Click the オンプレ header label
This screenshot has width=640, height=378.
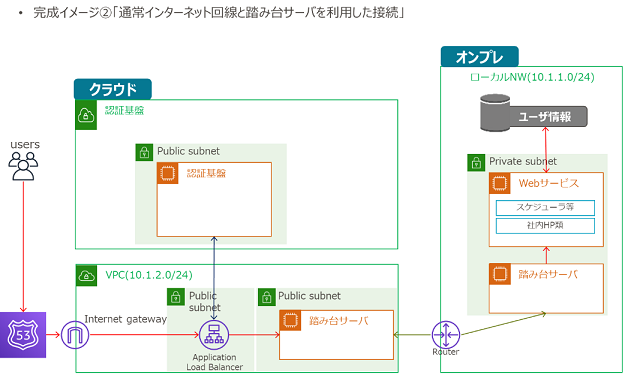coord(480,57)
